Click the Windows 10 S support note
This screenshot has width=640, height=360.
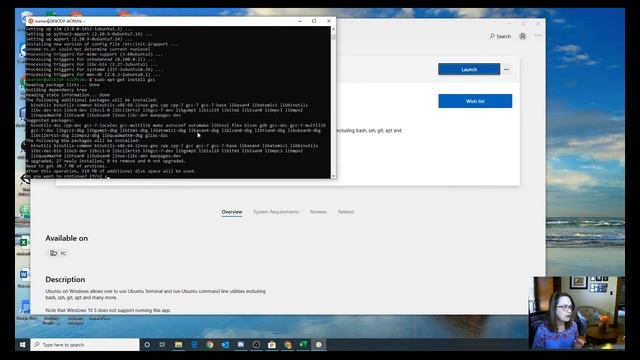coord(108,310)
